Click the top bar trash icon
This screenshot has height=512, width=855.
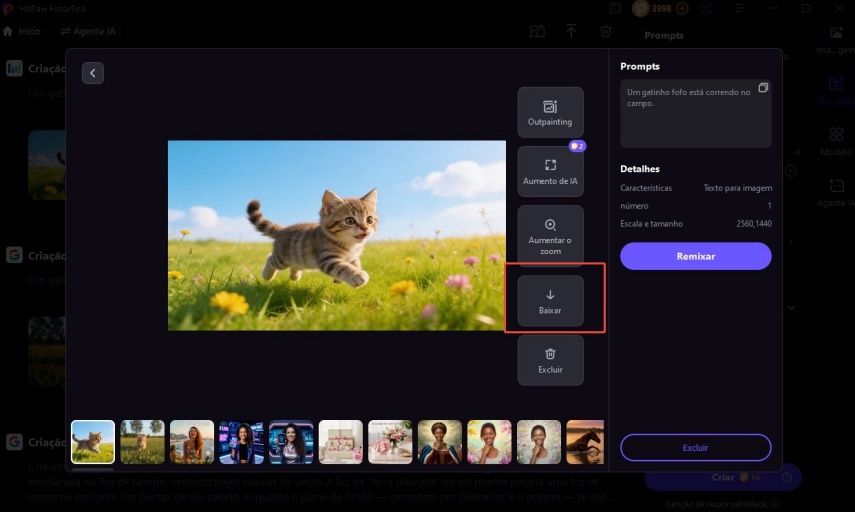click(x=606, y=31)
